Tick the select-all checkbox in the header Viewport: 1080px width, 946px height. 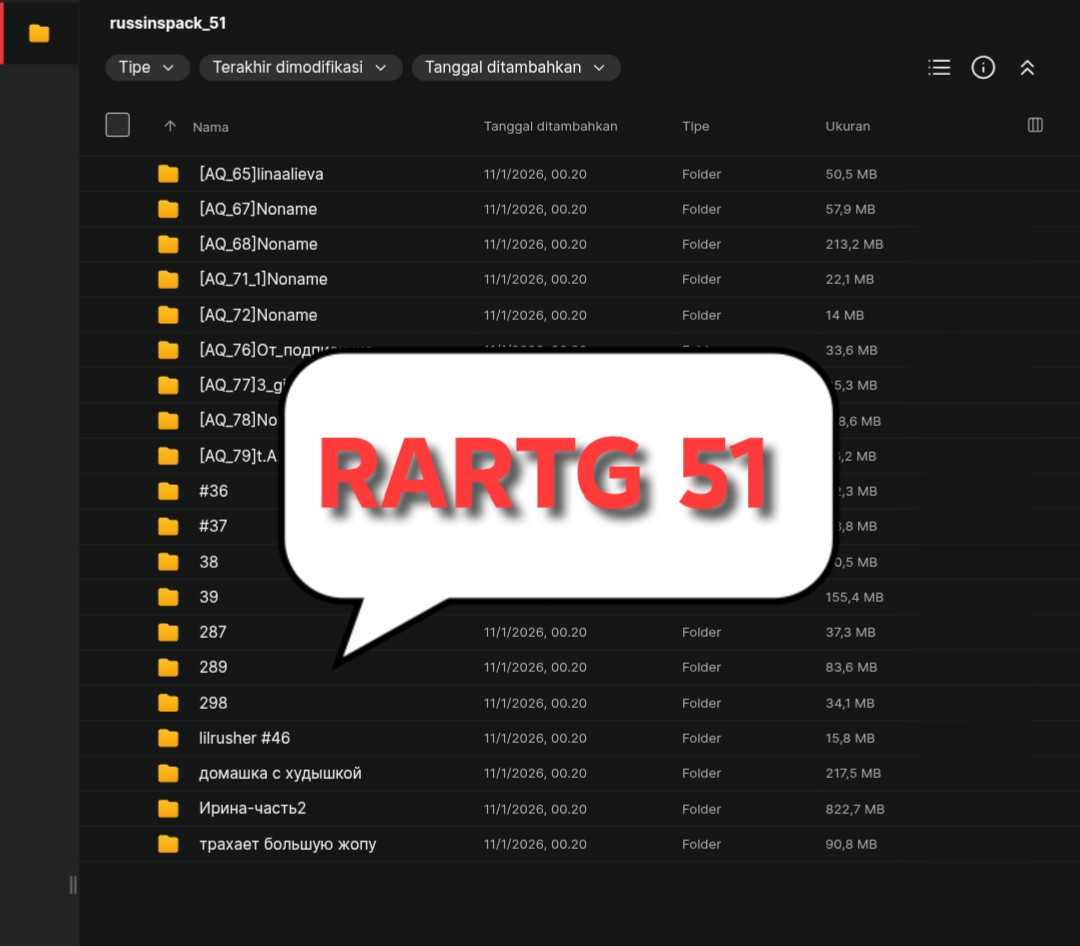(118, 125)
